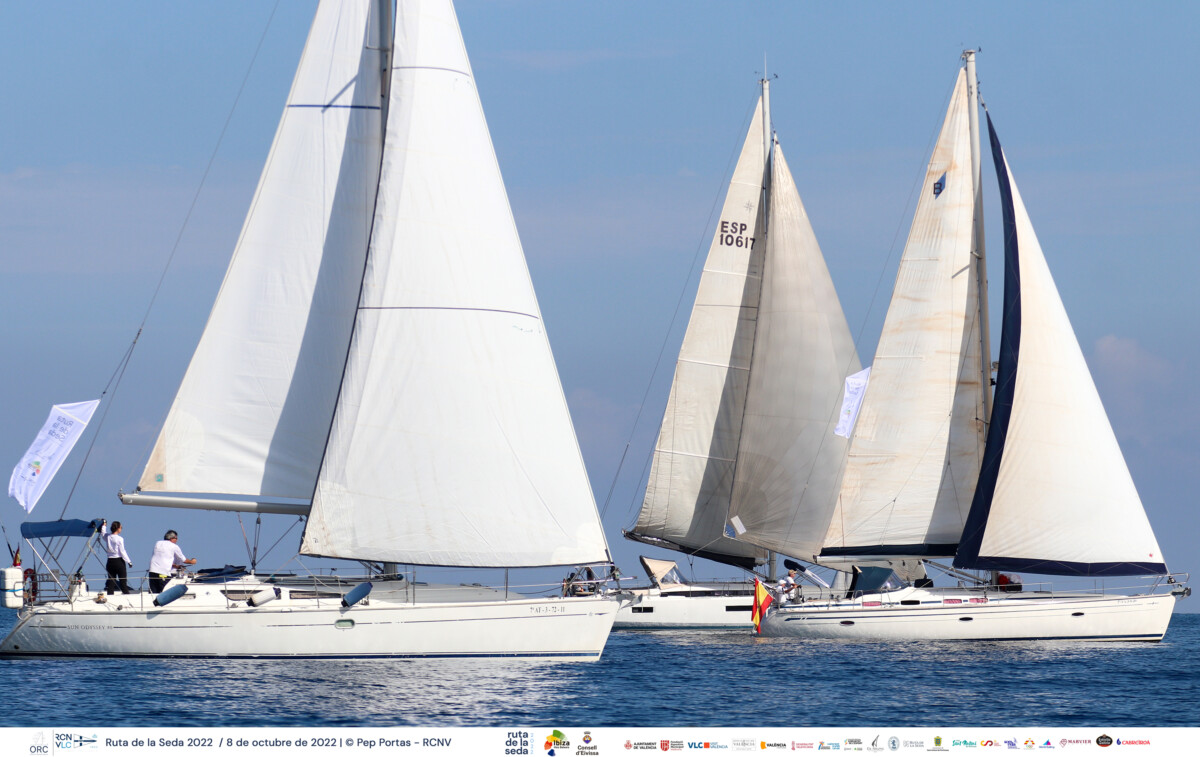Click the 'Ruta de la Seda 2022' caption text

159,742
